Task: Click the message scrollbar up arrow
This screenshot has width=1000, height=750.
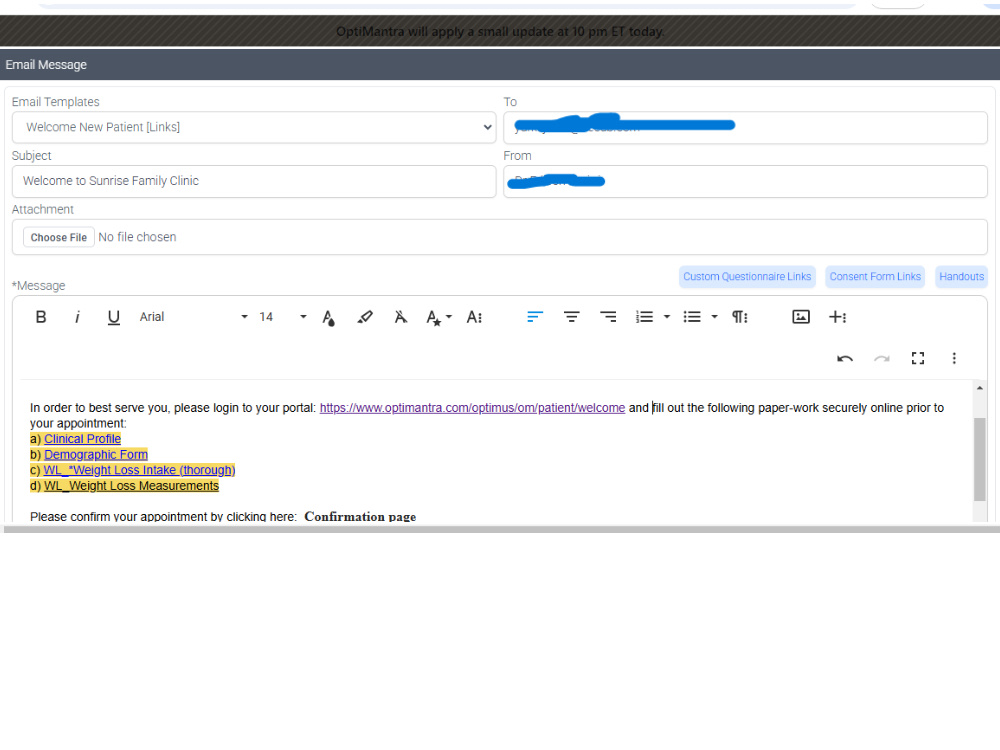Action: (x=980, y=388)
